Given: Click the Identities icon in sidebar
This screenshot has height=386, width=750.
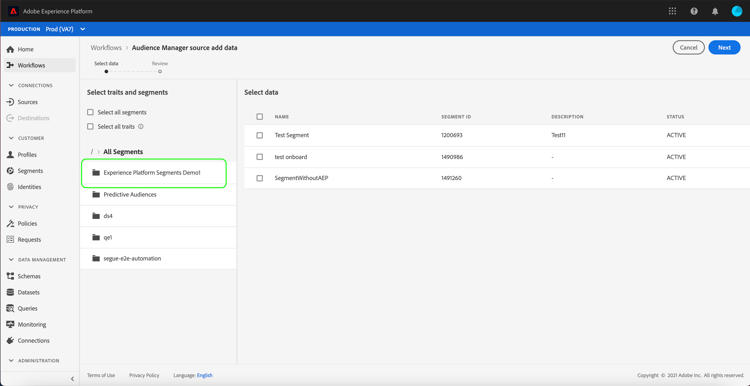Looking at the screenshot, I should click(10, 187).
